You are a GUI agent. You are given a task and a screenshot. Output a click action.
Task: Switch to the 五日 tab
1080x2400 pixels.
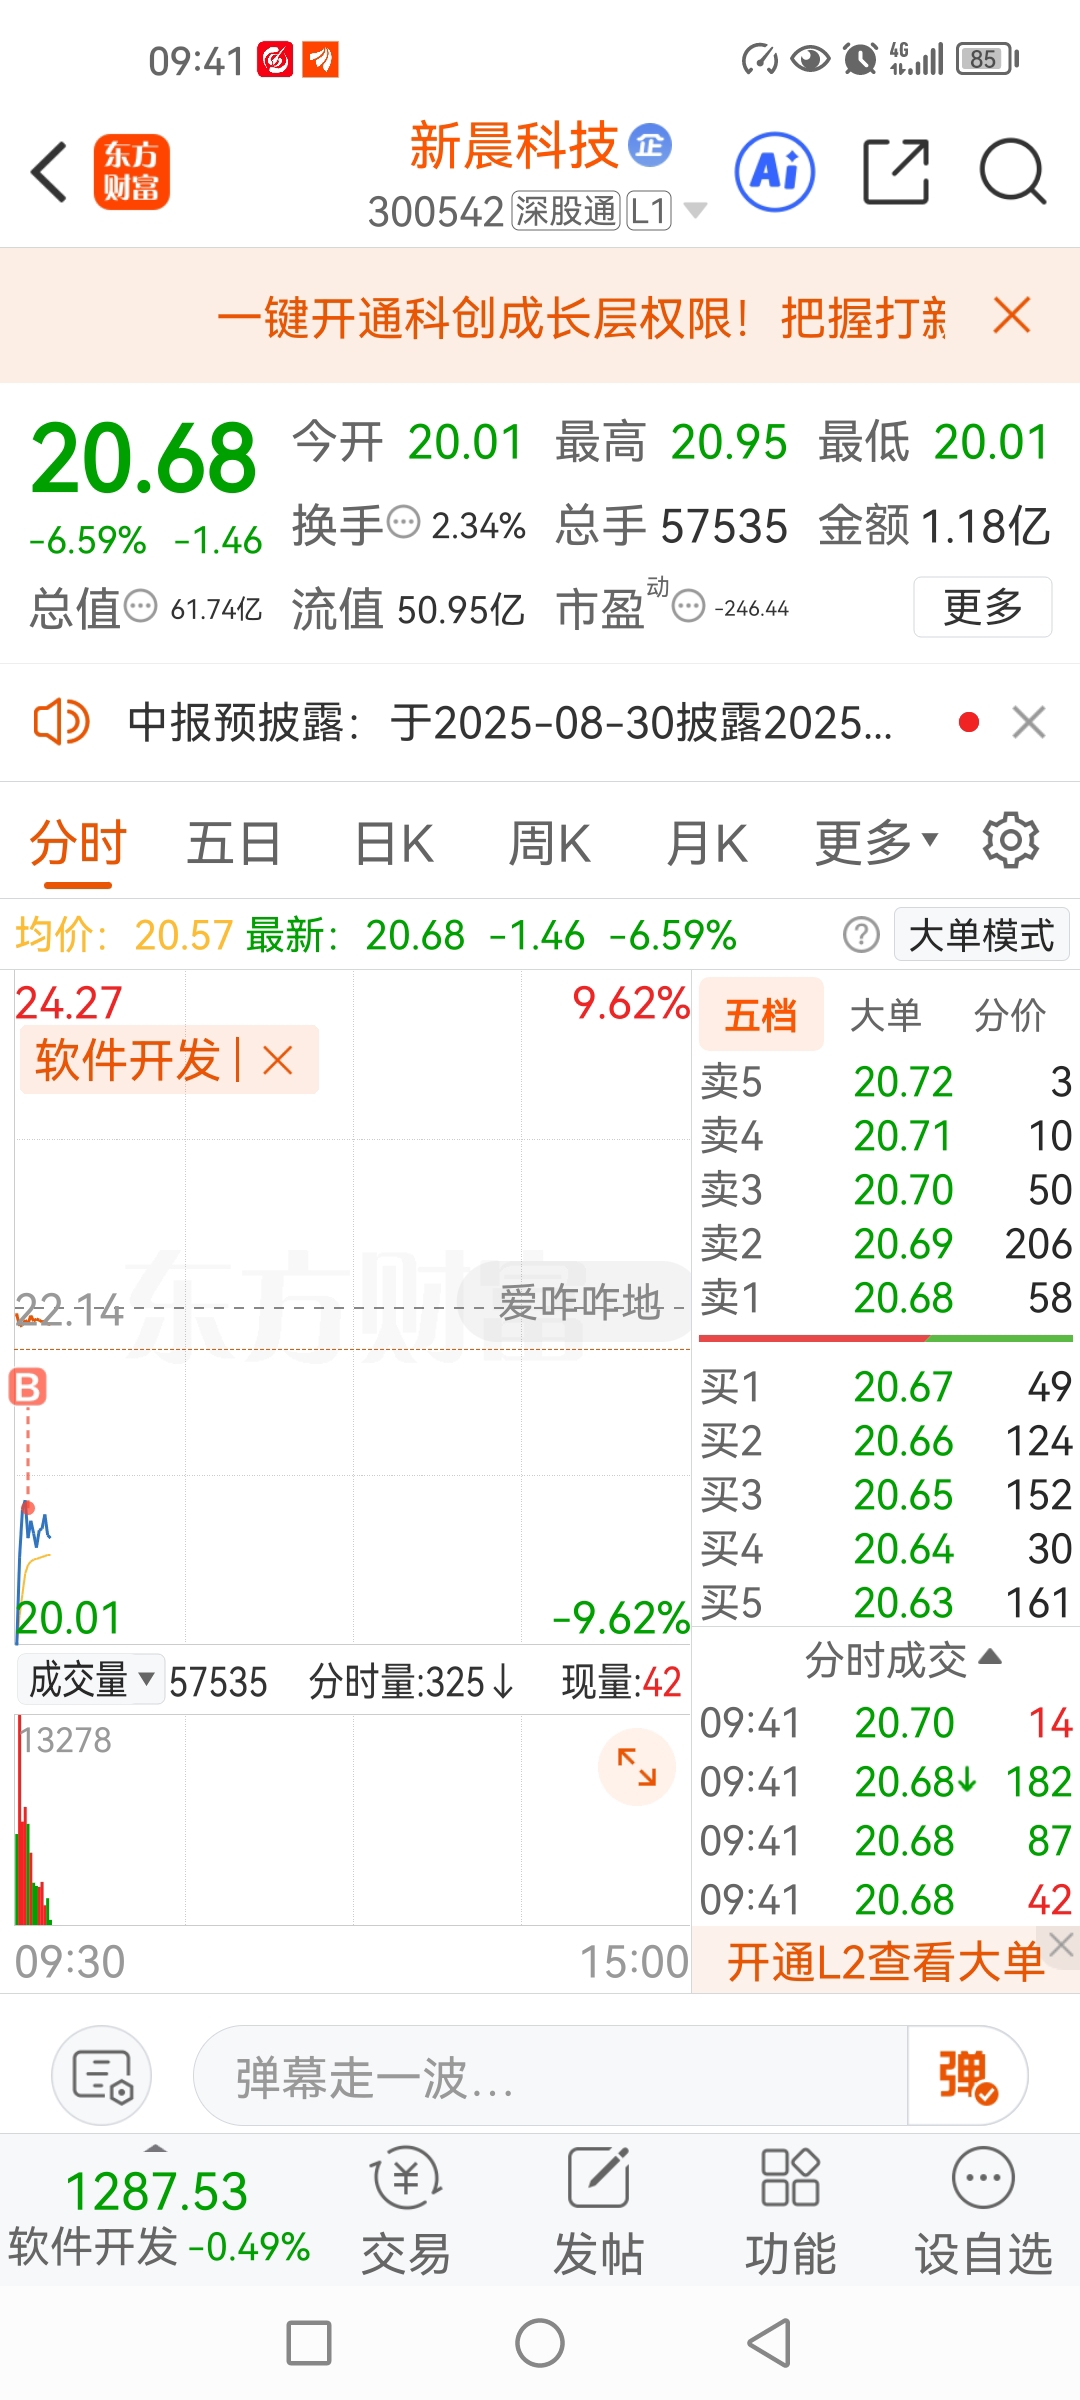click(x=234, y=842)
